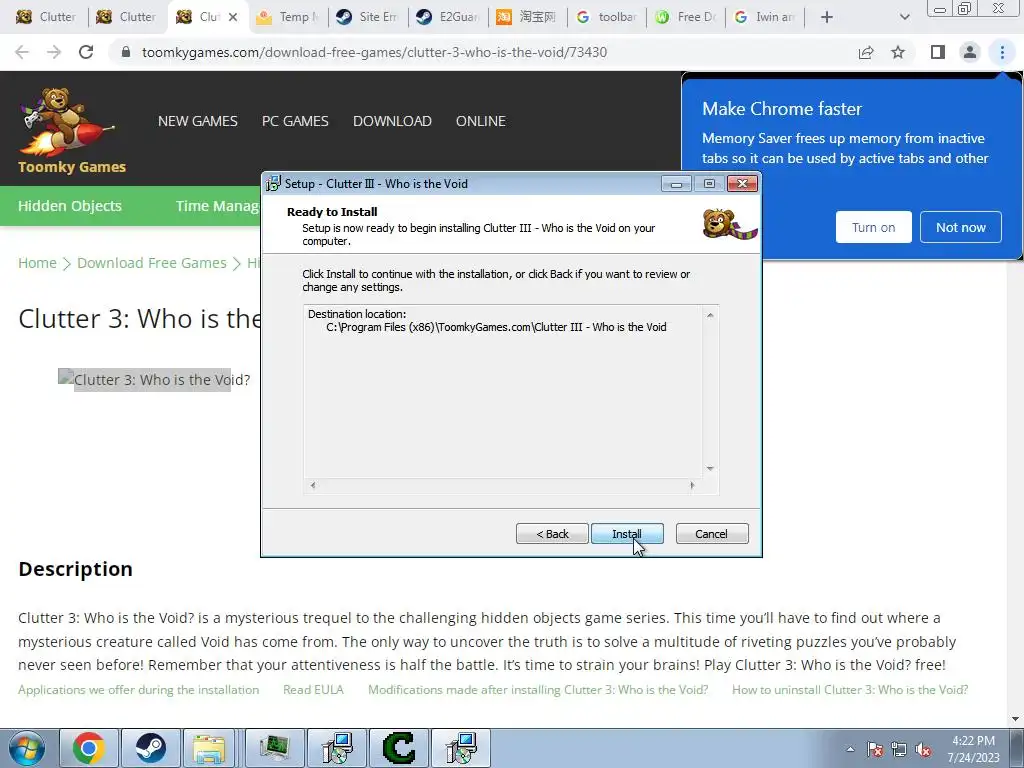Open the Chrome profile icon
1024x768 pixels.
click(970, 52)
